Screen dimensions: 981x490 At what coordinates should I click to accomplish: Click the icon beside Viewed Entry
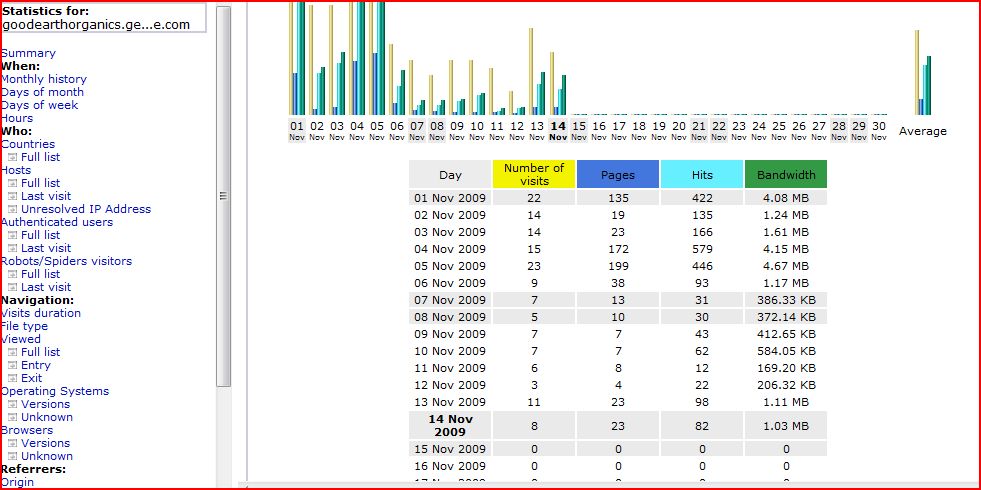pyautogui.click(x=13, y=365)
